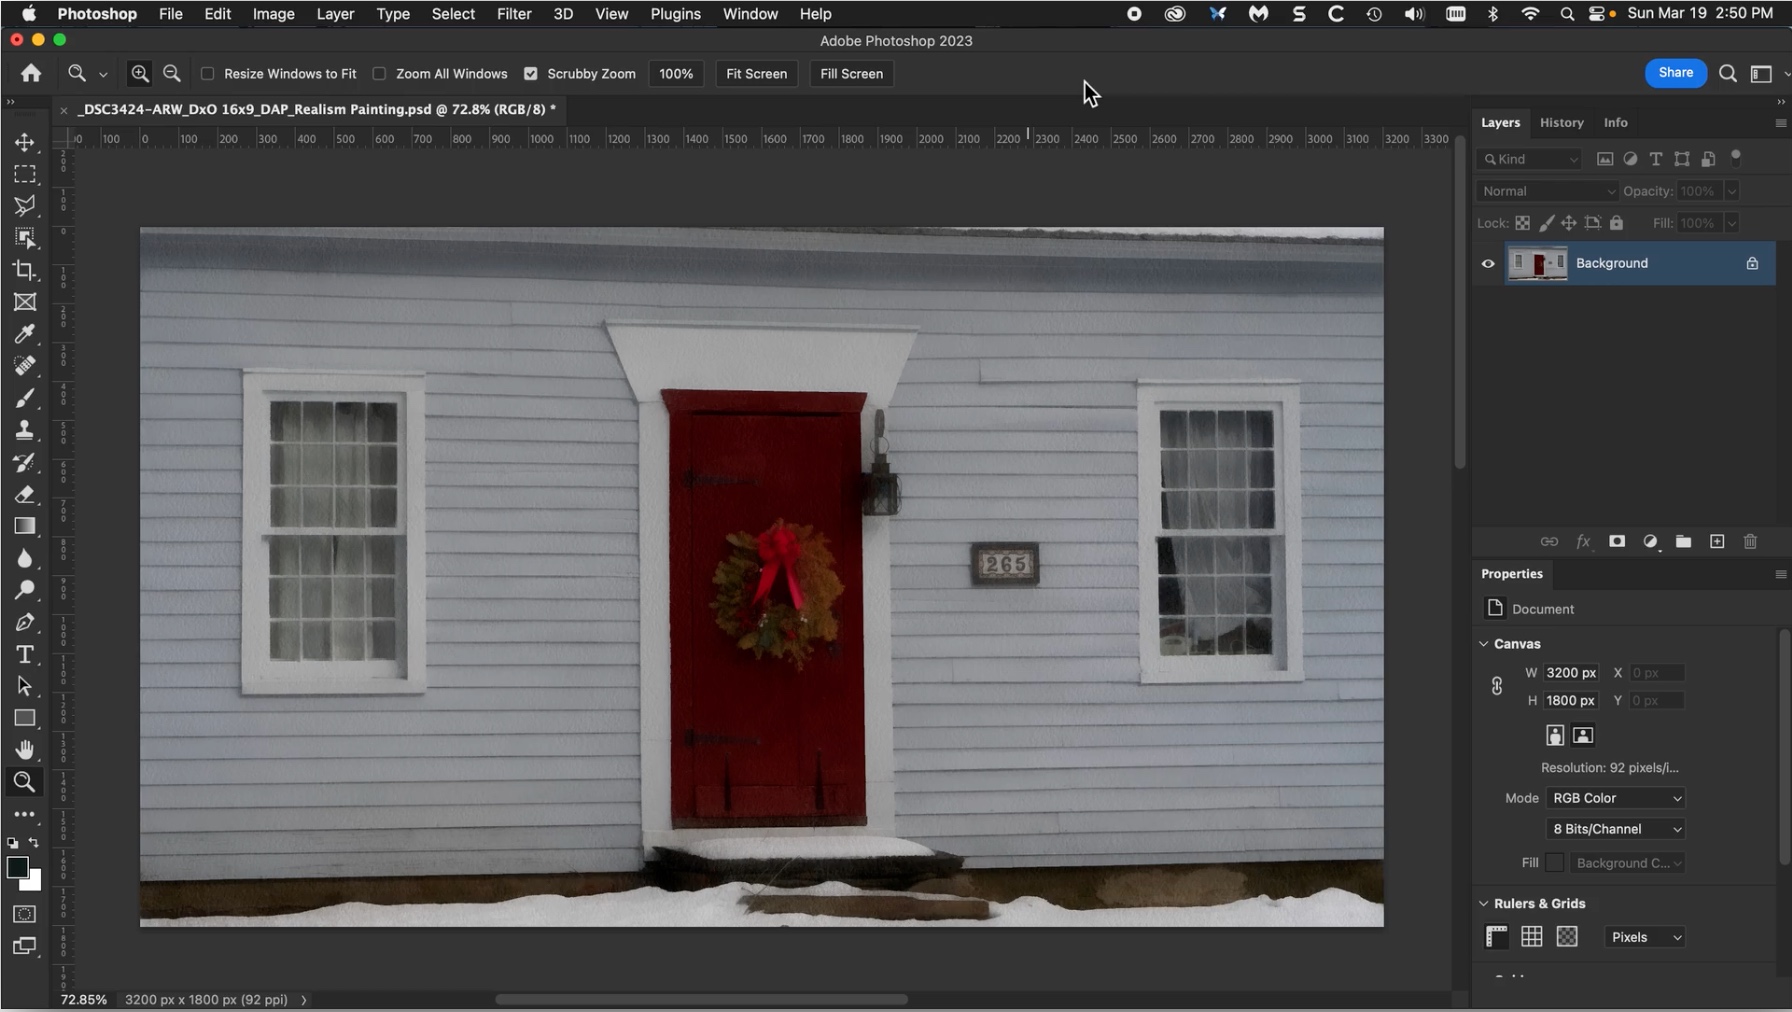Image resolution: width=1792 pixels, height=1012 pixels.
Task: Enable Resize Windows to Fit checkbox
Action: pos(208,74)
